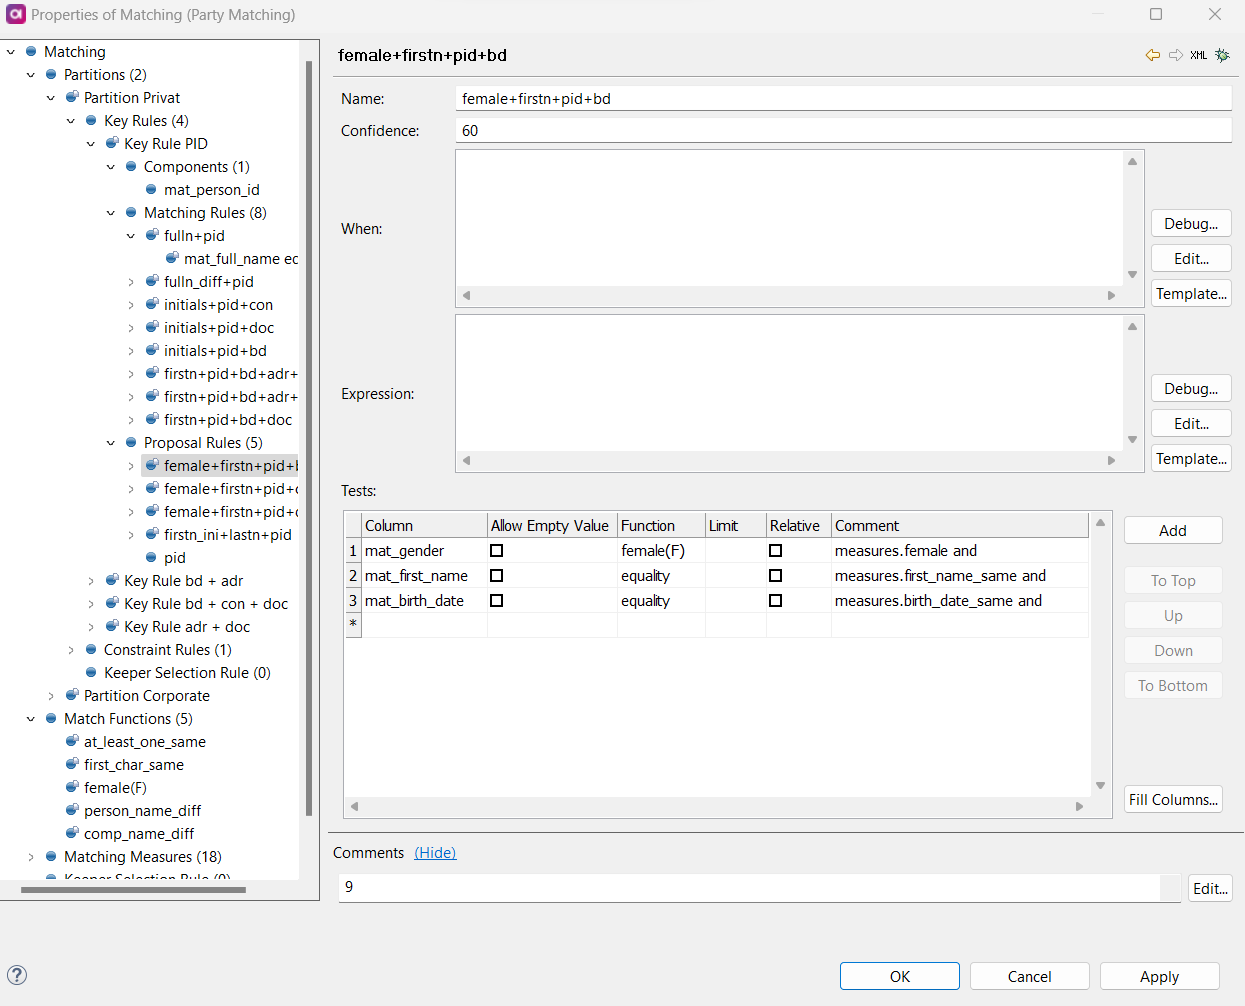Collapse the Key Rules (4) node
1245x1006 pixels.
(x=71, y=120)
